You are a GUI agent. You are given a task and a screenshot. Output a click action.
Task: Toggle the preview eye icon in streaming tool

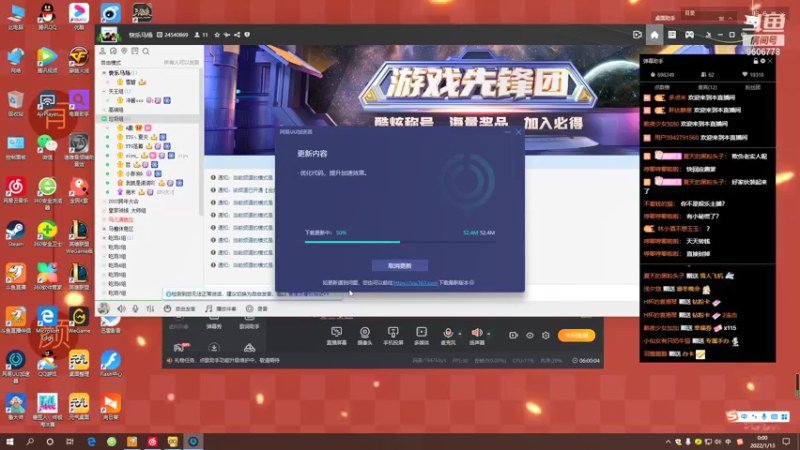point(530,335)
